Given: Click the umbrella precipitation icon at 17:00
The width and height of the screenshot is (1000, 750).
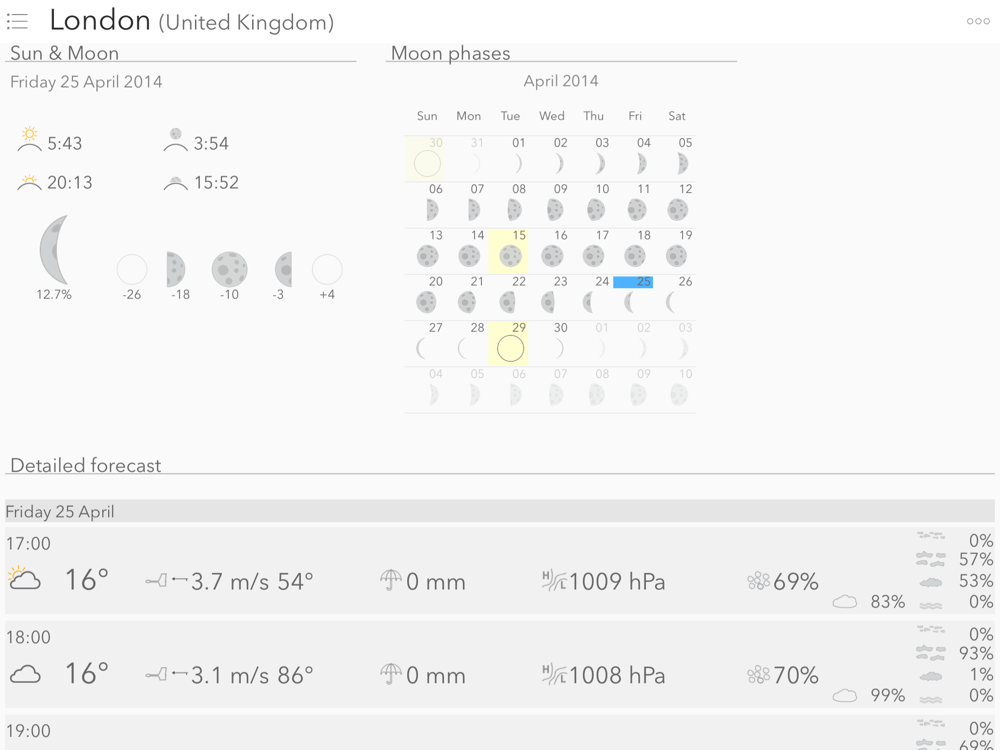Looking at the screenshot, I should (391, 580).
